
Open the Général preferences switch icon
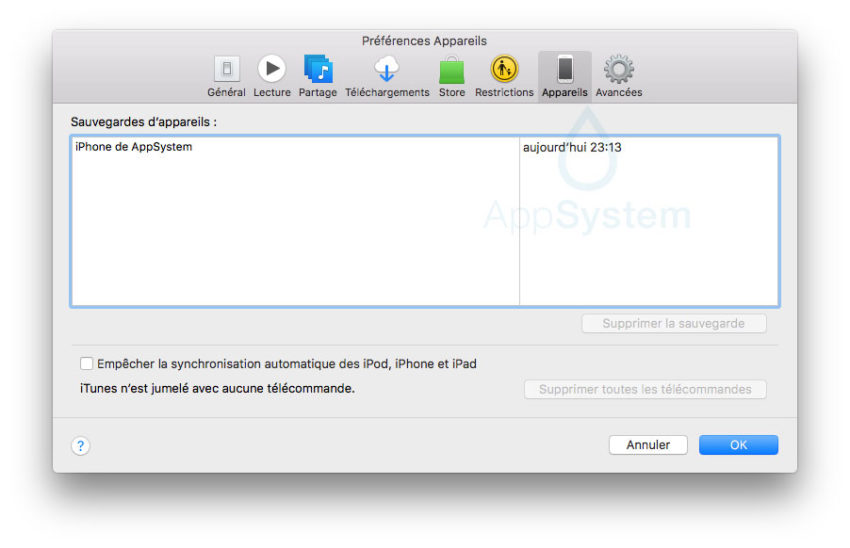click(227, 69)
